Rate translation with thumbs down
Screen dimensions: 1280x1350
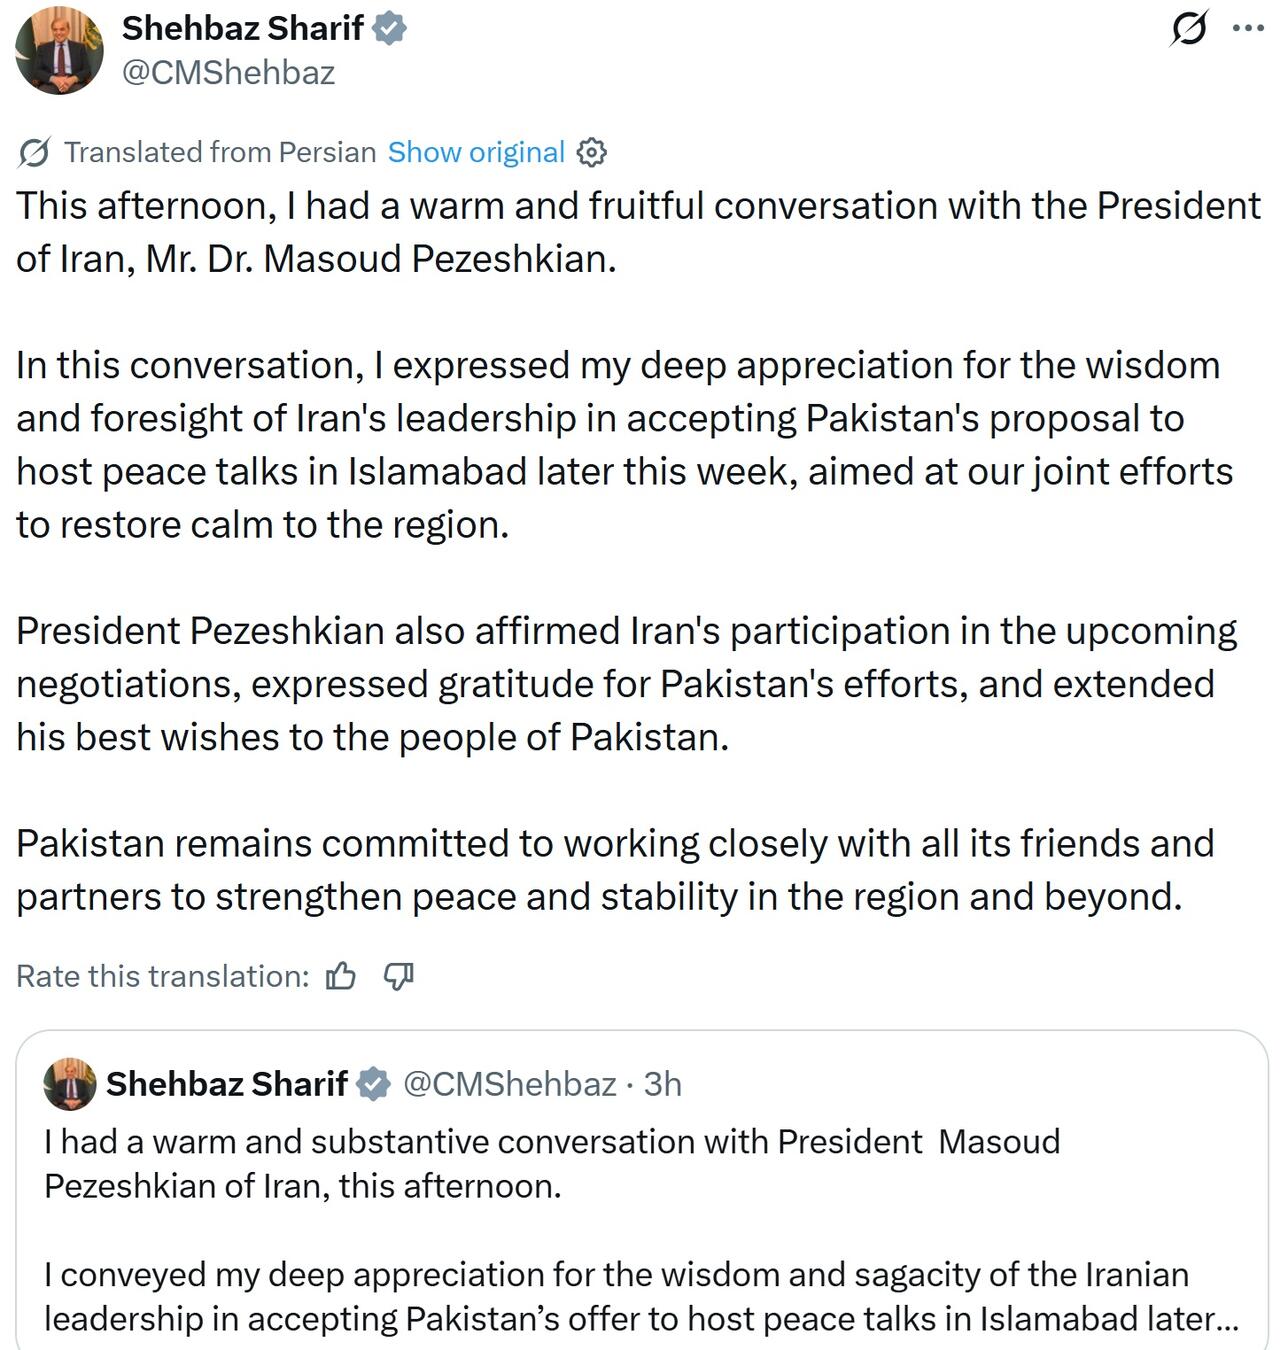tap(398, 976)
